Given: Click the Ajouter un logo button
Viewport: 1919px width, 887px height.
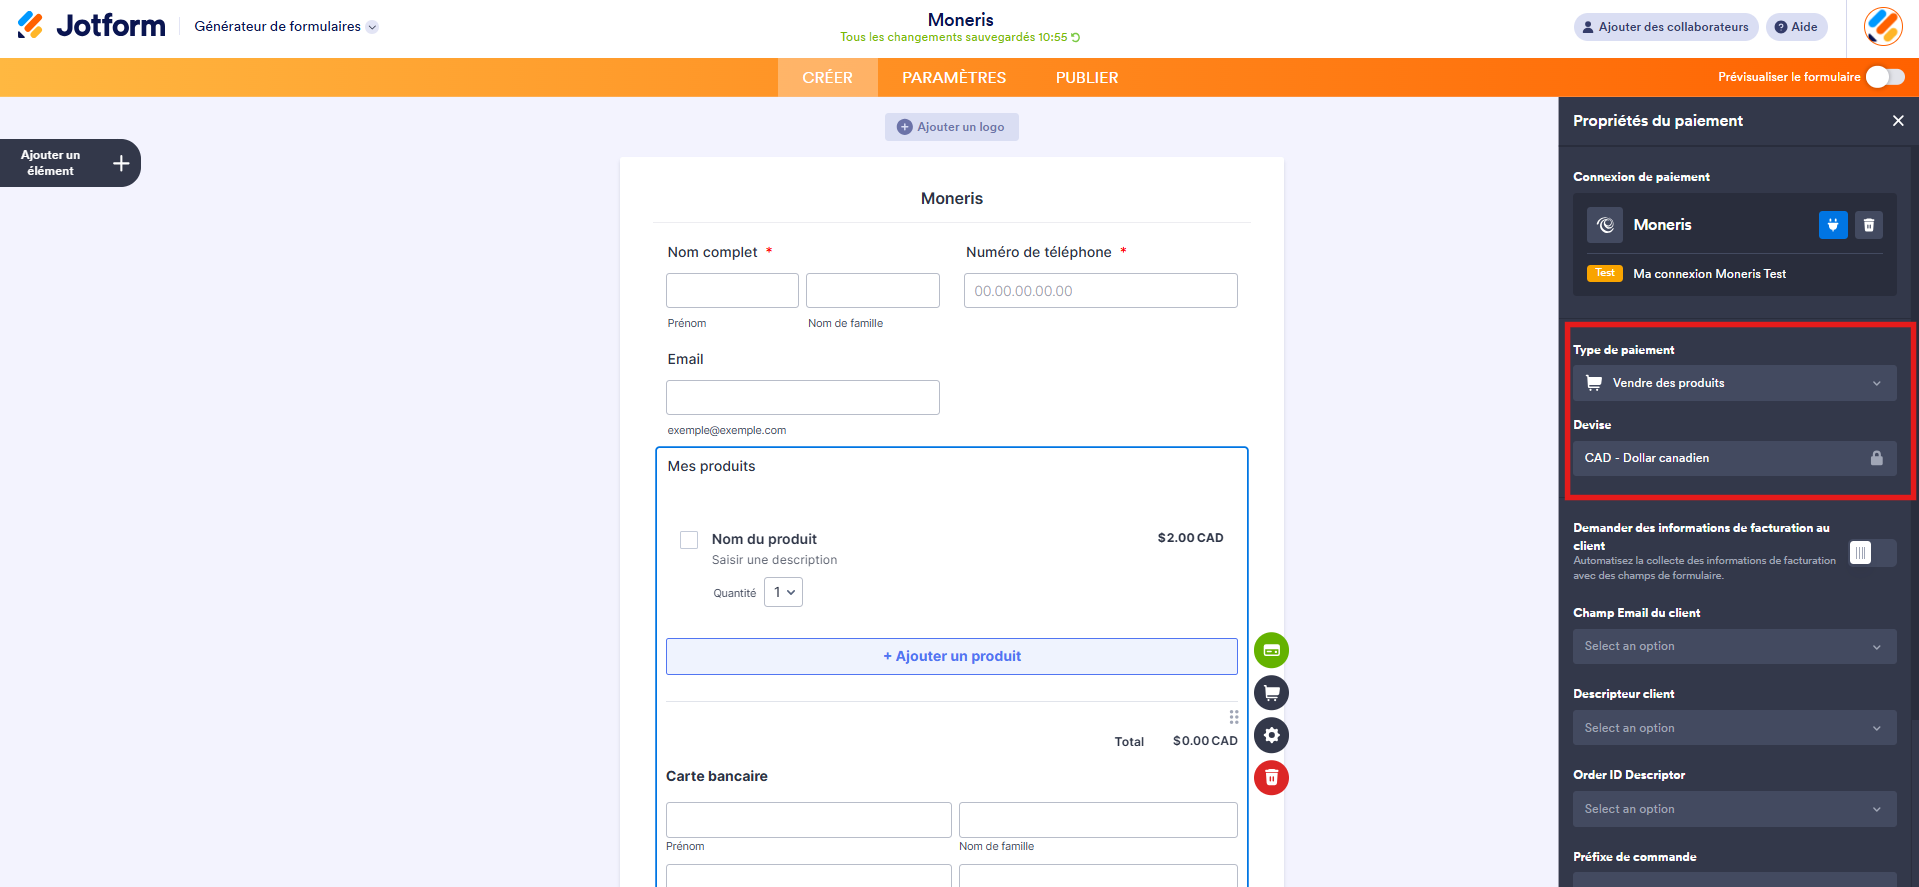Looking at the screenshot, I should pyautogui.click(x=951, y=127).
